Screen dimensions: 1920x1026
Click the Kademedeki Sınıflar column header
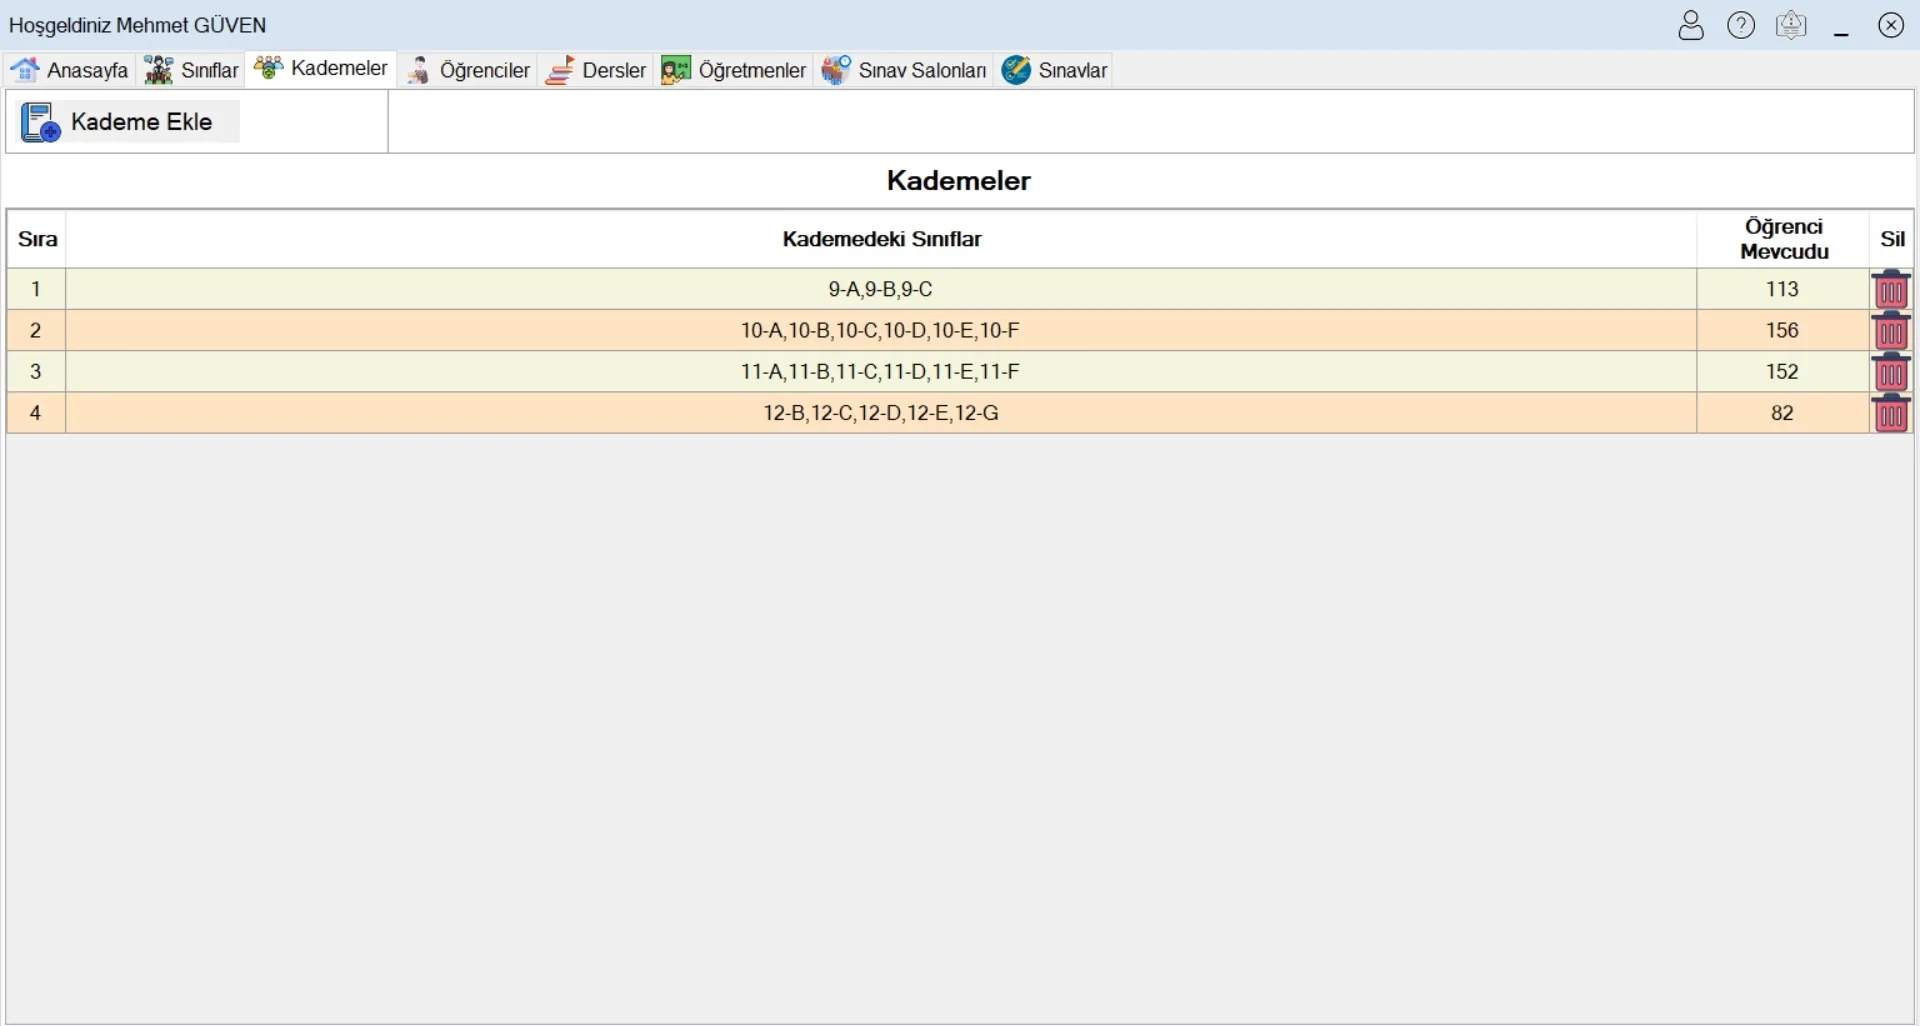click(x=881, y=239)
